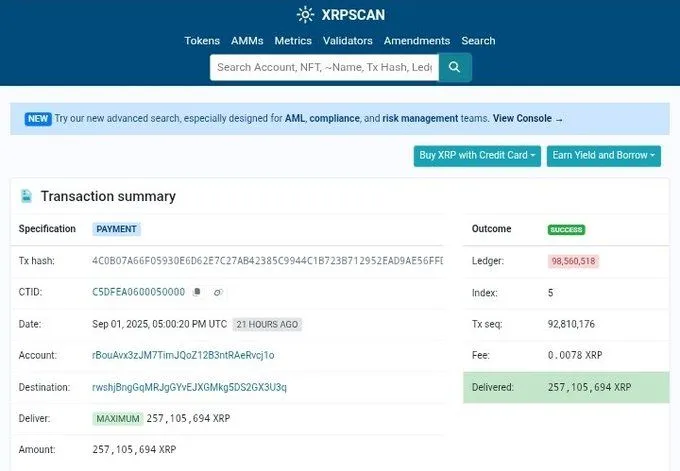Click the Transaction summary document icon
680x471 pixels.
[x=26, y=196]
